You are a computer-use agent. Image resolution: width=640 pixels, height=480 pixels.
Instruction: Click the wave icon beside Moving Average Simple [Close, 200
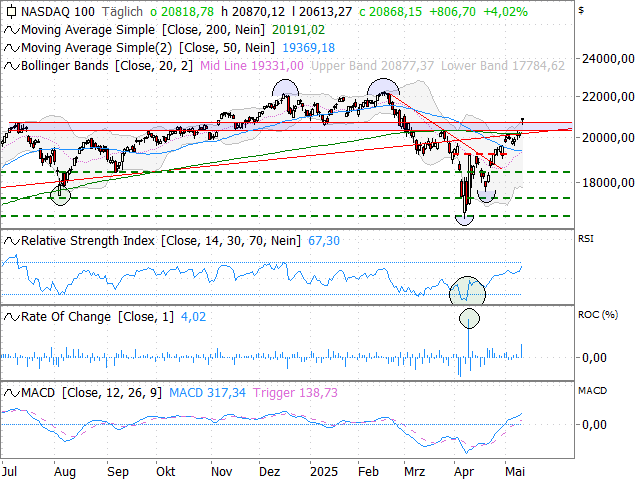click(x=12, y=30)
